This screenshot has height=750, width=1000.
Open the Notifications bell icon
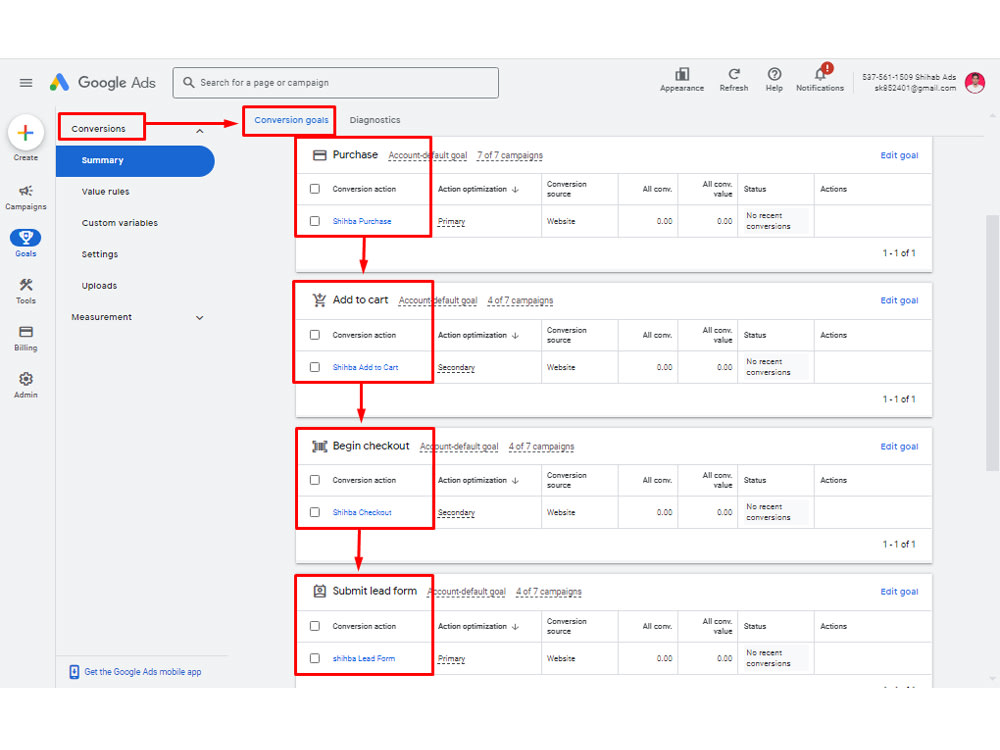[x=820, y=74]
